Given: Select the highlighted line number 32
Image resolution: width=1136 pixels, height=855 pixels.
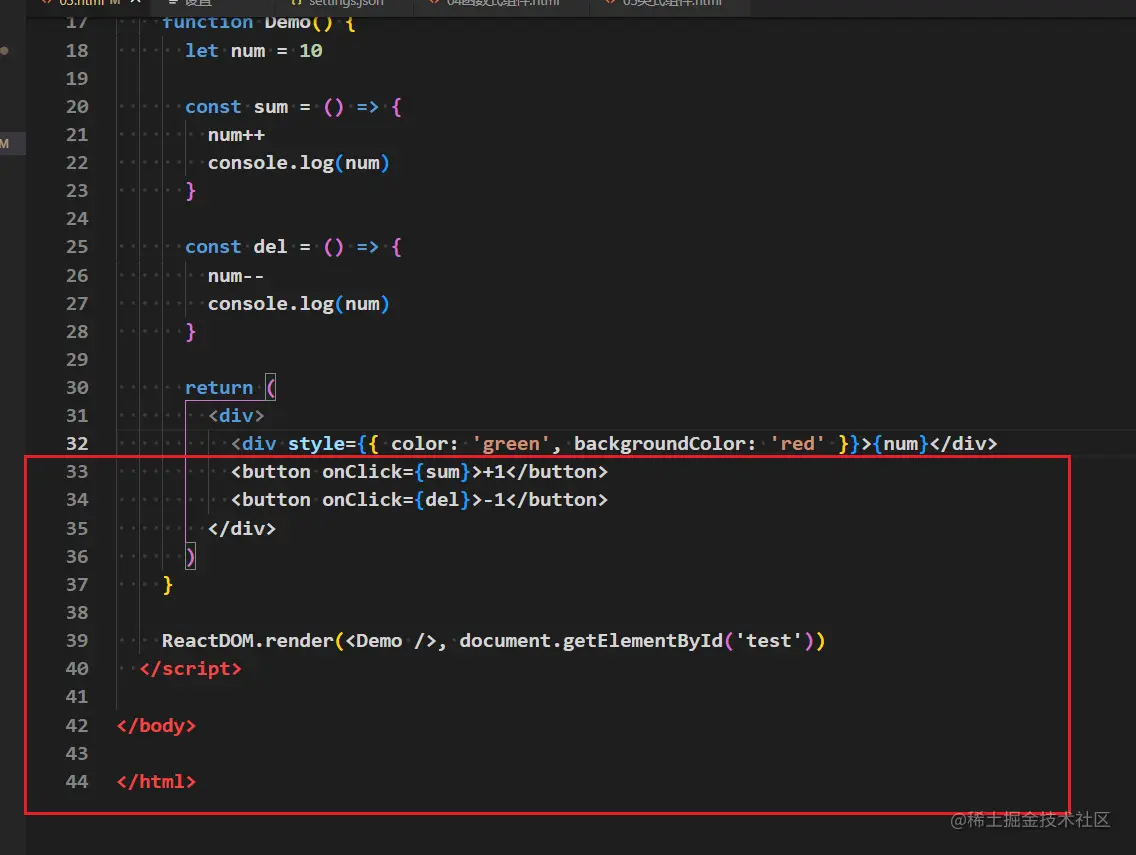Looking at the screenshot, I should coord(77,443).
